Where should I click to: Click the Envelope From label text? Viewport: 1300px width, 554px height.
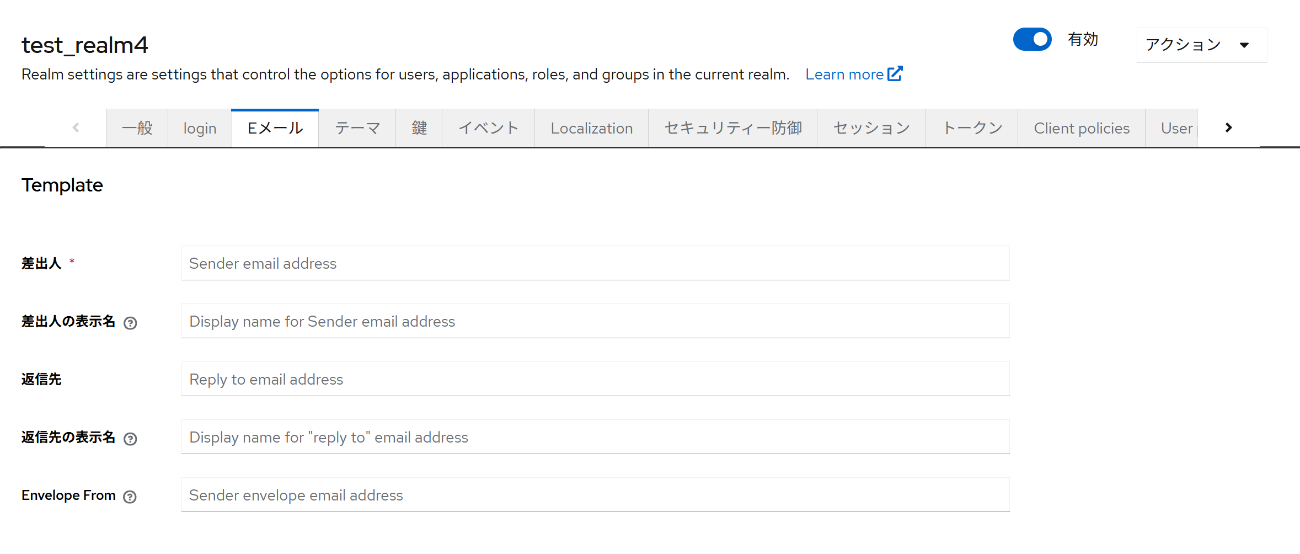[x=69, y=495]
